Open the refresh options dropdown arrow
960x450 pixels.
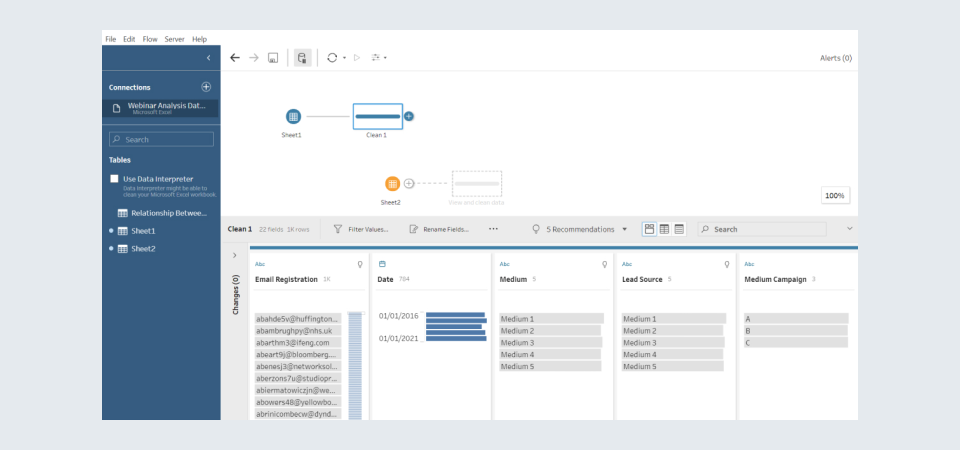tap(344, 58)
